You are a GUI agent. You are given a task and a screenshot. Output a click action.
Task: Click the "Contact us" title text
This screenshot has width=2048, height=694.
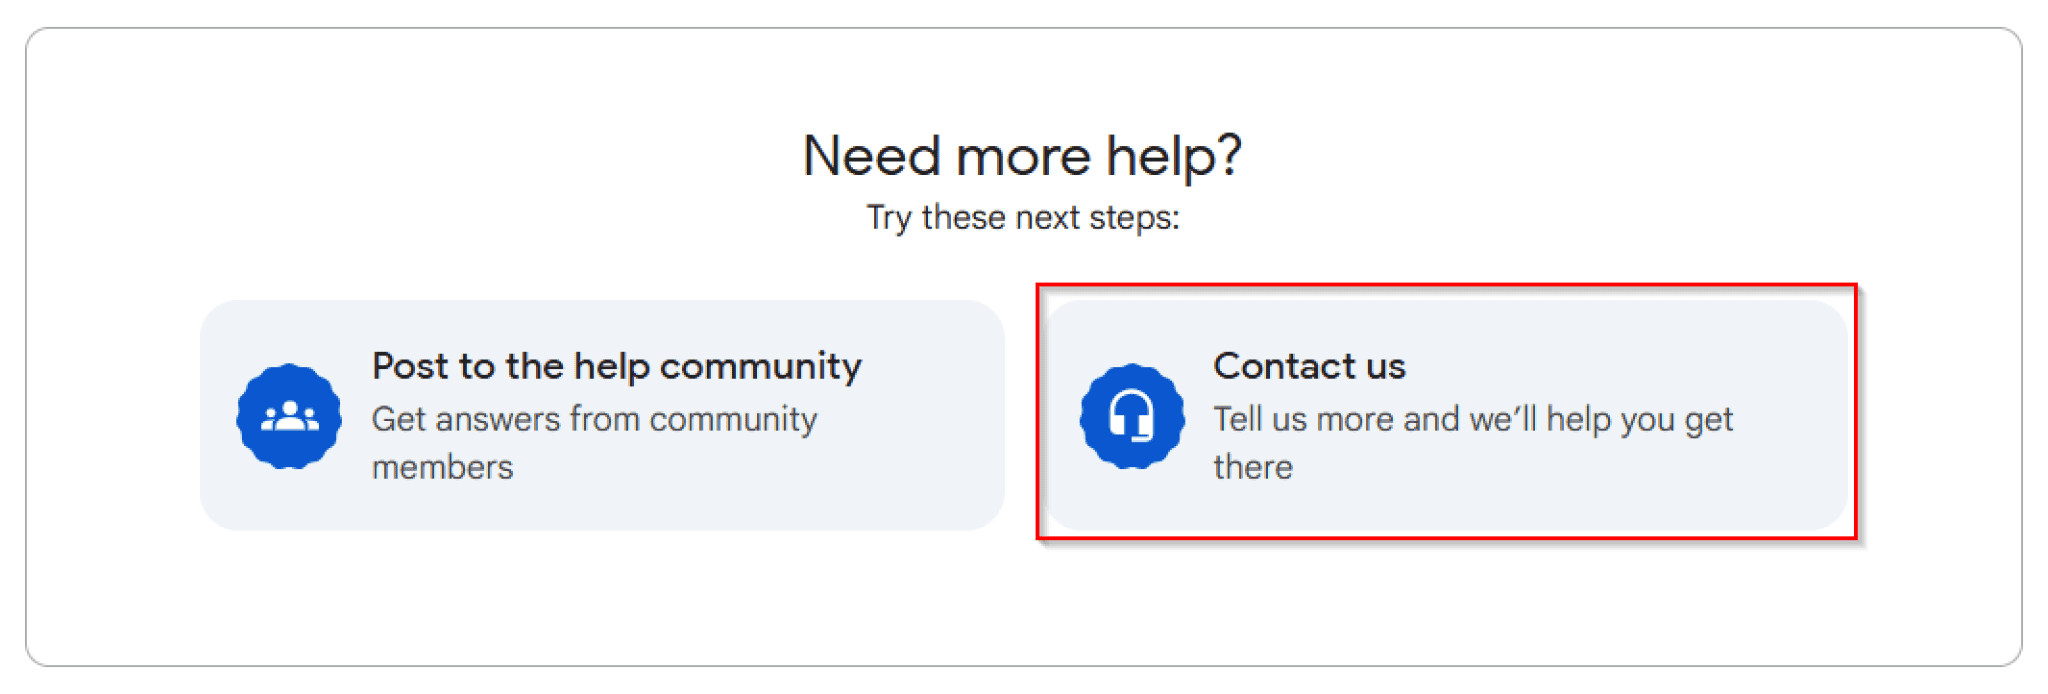click(1309, 366)
